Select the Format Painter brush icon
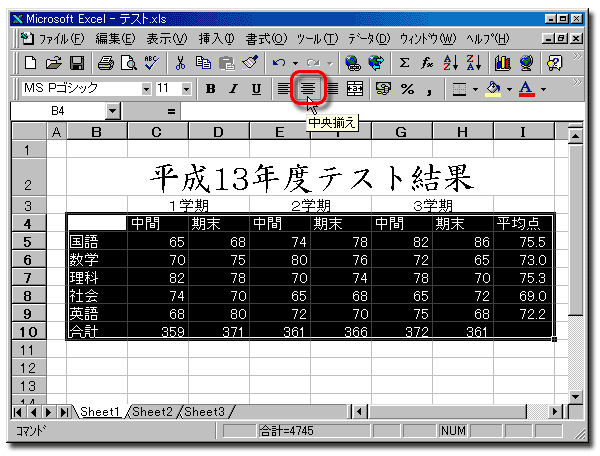This screenshot has height=456, width=600. click(x=250, y=63)
